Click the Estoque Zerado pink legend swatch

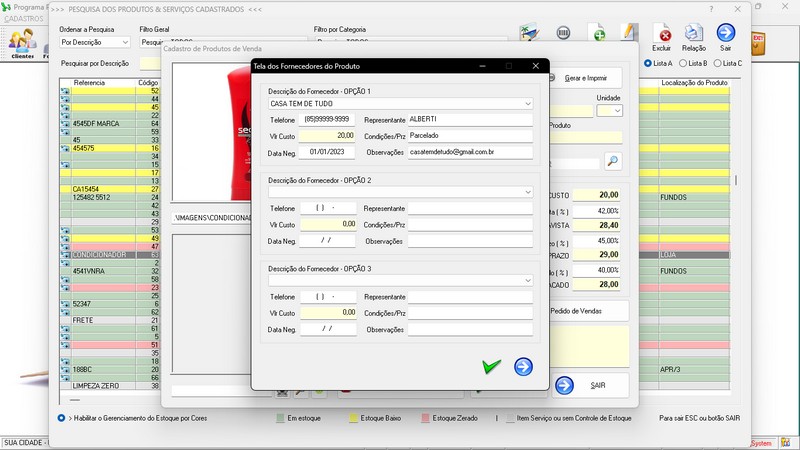tap(425, 418)
